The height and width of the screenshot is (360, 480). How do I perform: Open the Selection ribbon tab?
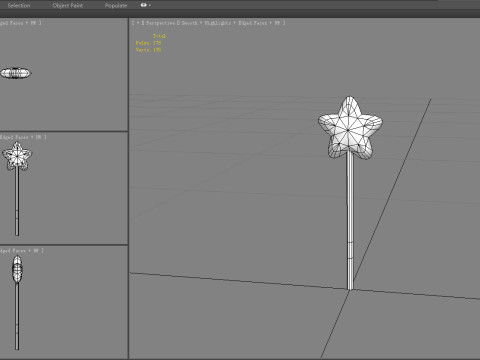pyautogui.click(x=19, y=5)
